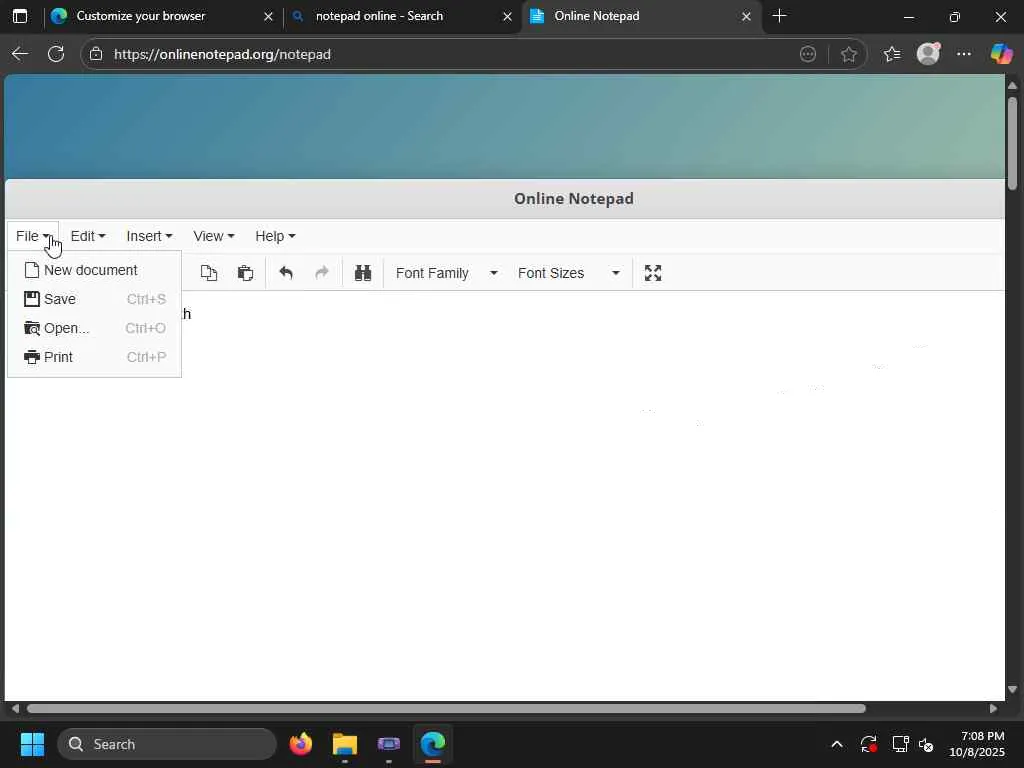Open the browser profile avatar
Screen dimensions: 1024x768
pos(928,54)
